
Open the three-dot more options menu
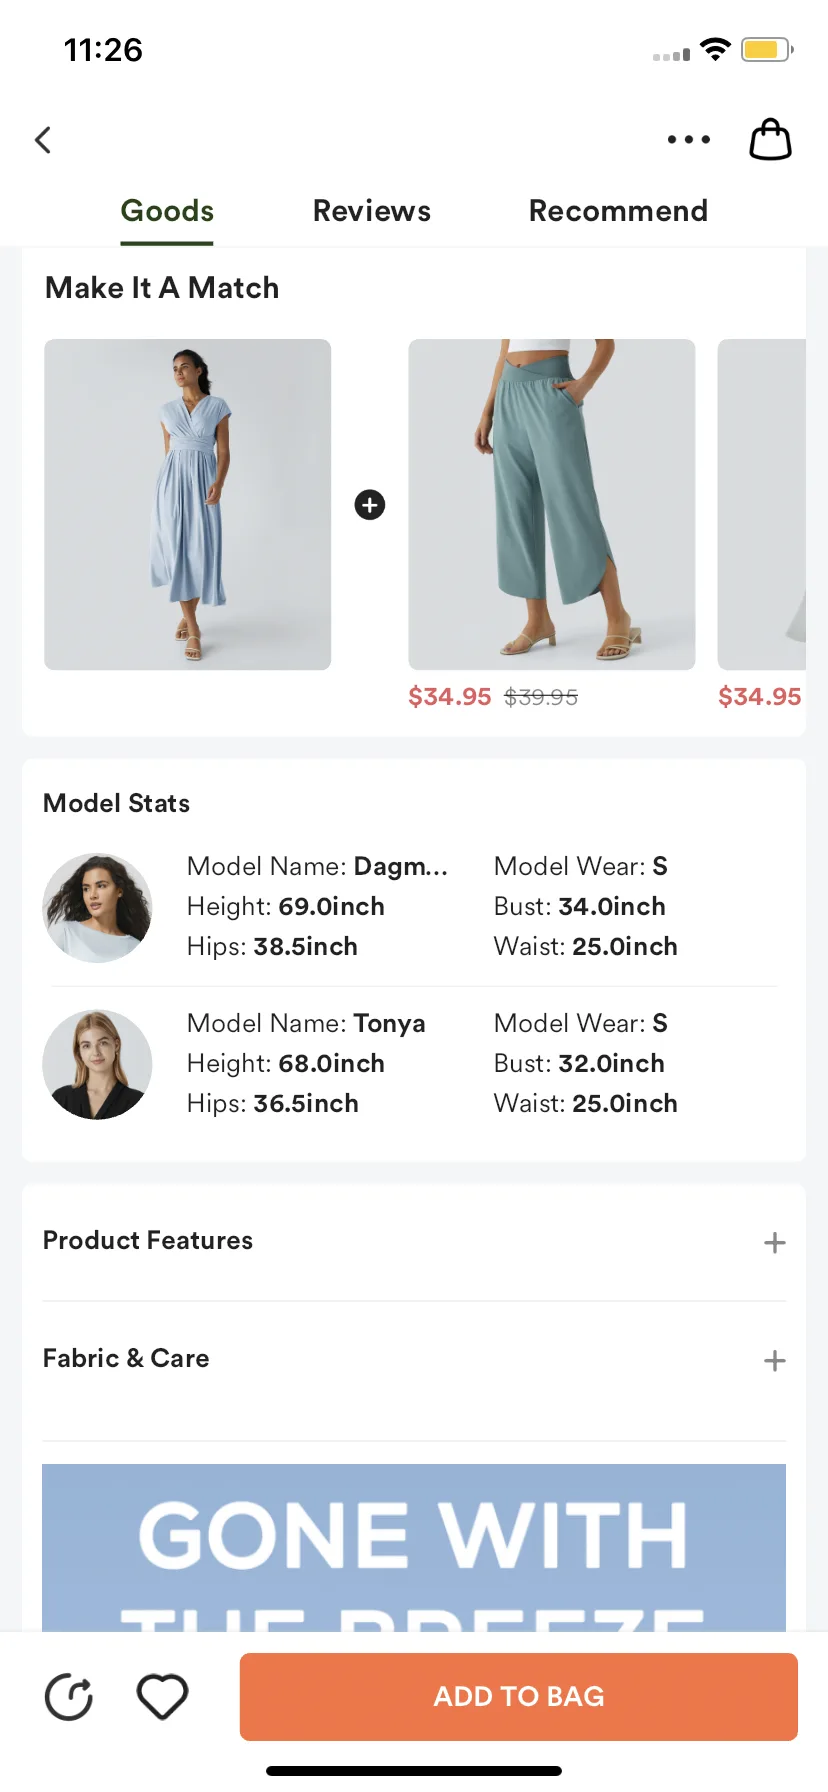689,140
